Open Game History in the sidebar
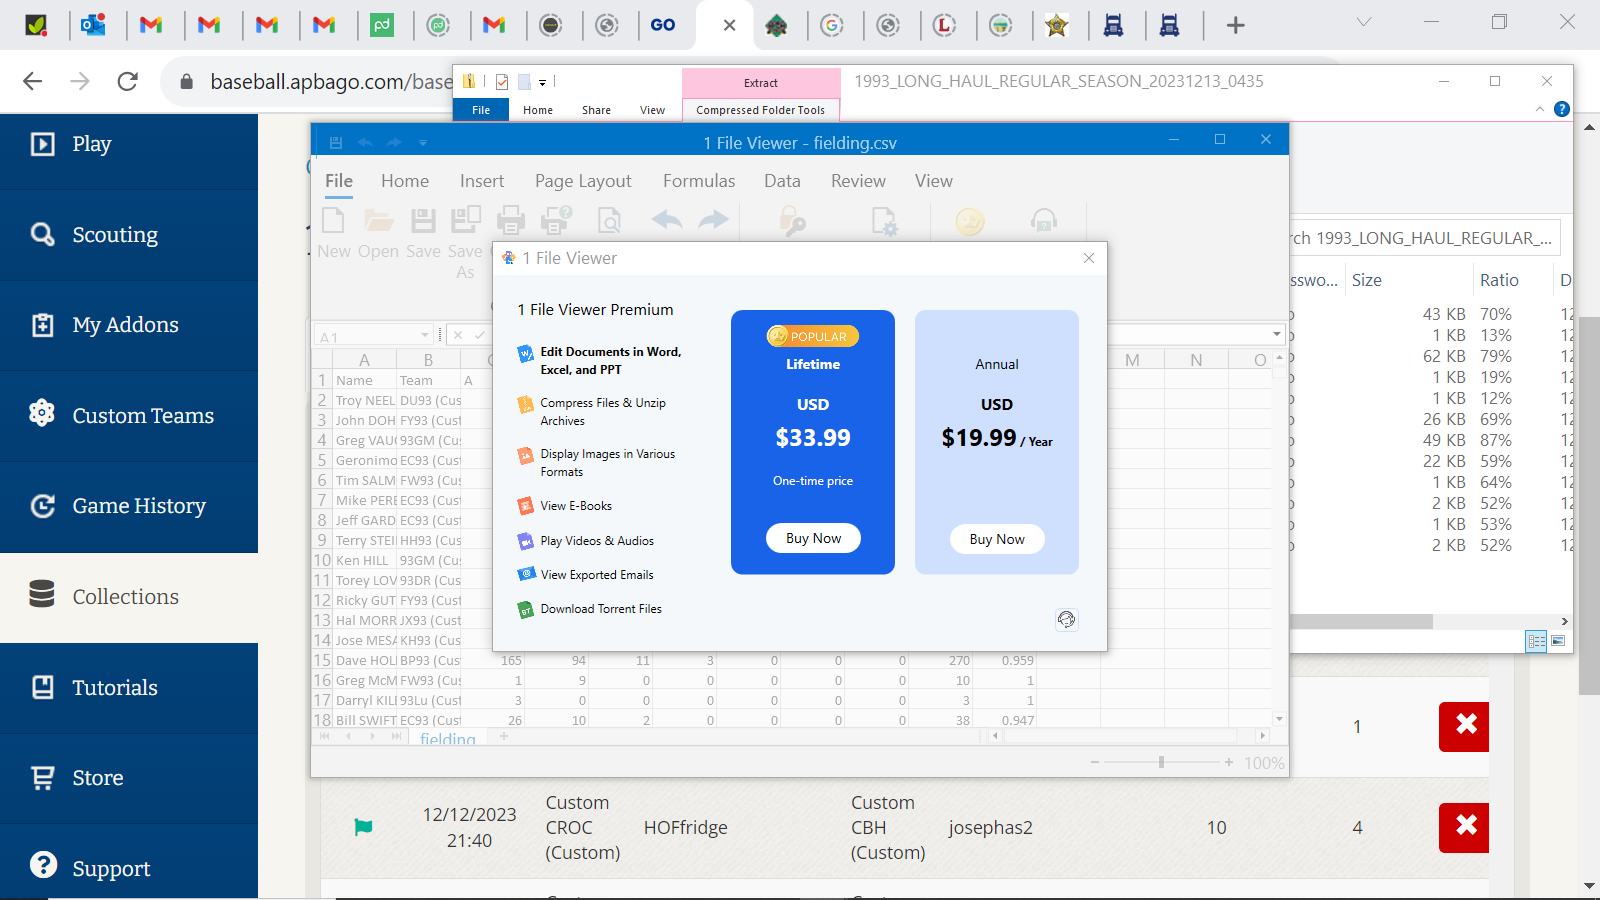This screenshot has height=900, width=1600. (x=129, y=506)
